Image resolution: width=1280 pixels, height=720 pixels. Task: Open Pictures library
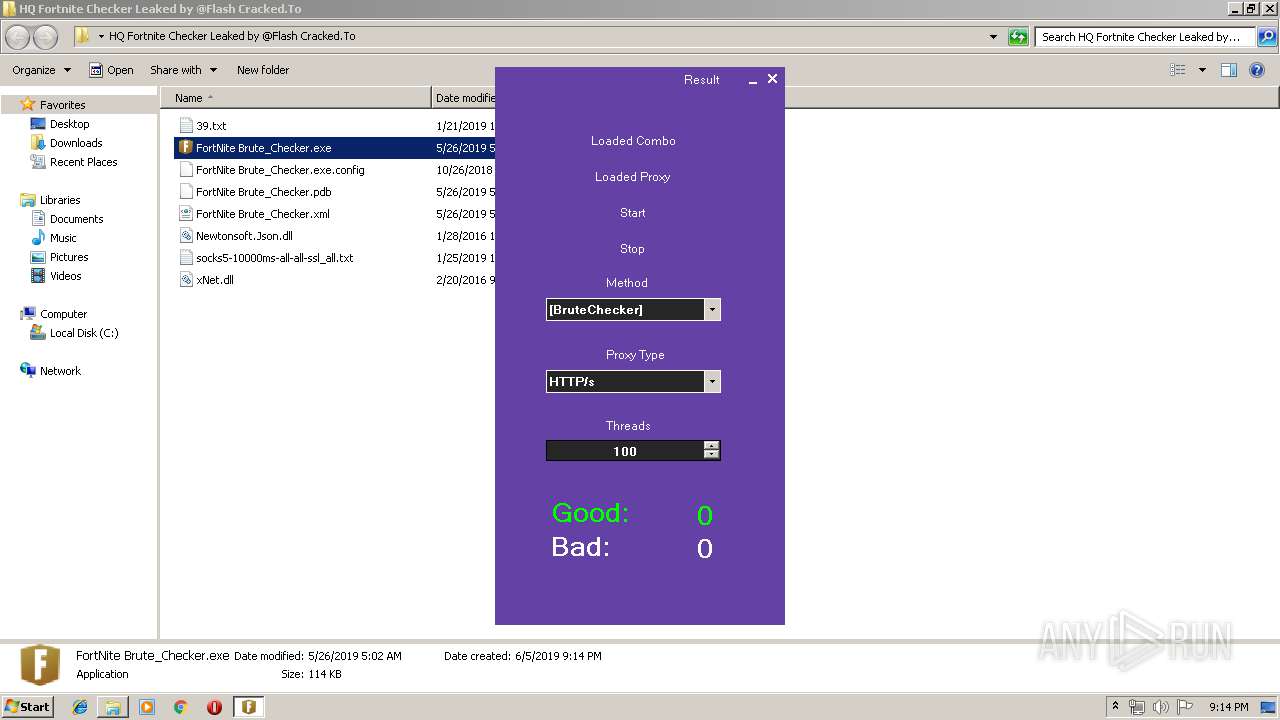pyautogui.click(x=69, y=257)
